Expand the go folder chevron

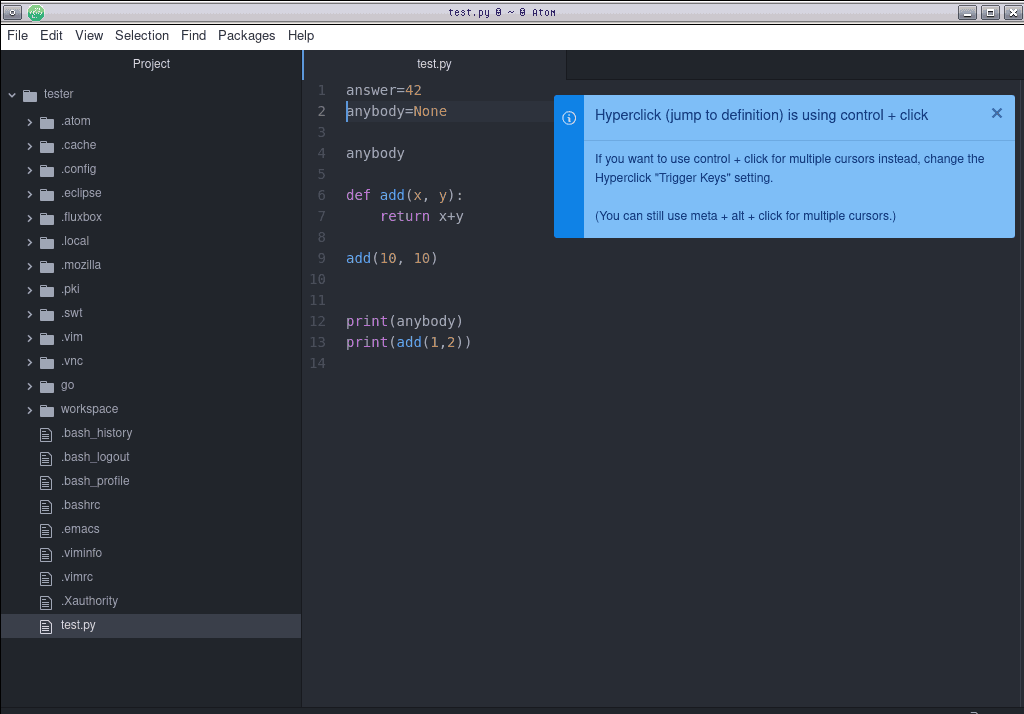pyautogui.click(x=29, y=386)
